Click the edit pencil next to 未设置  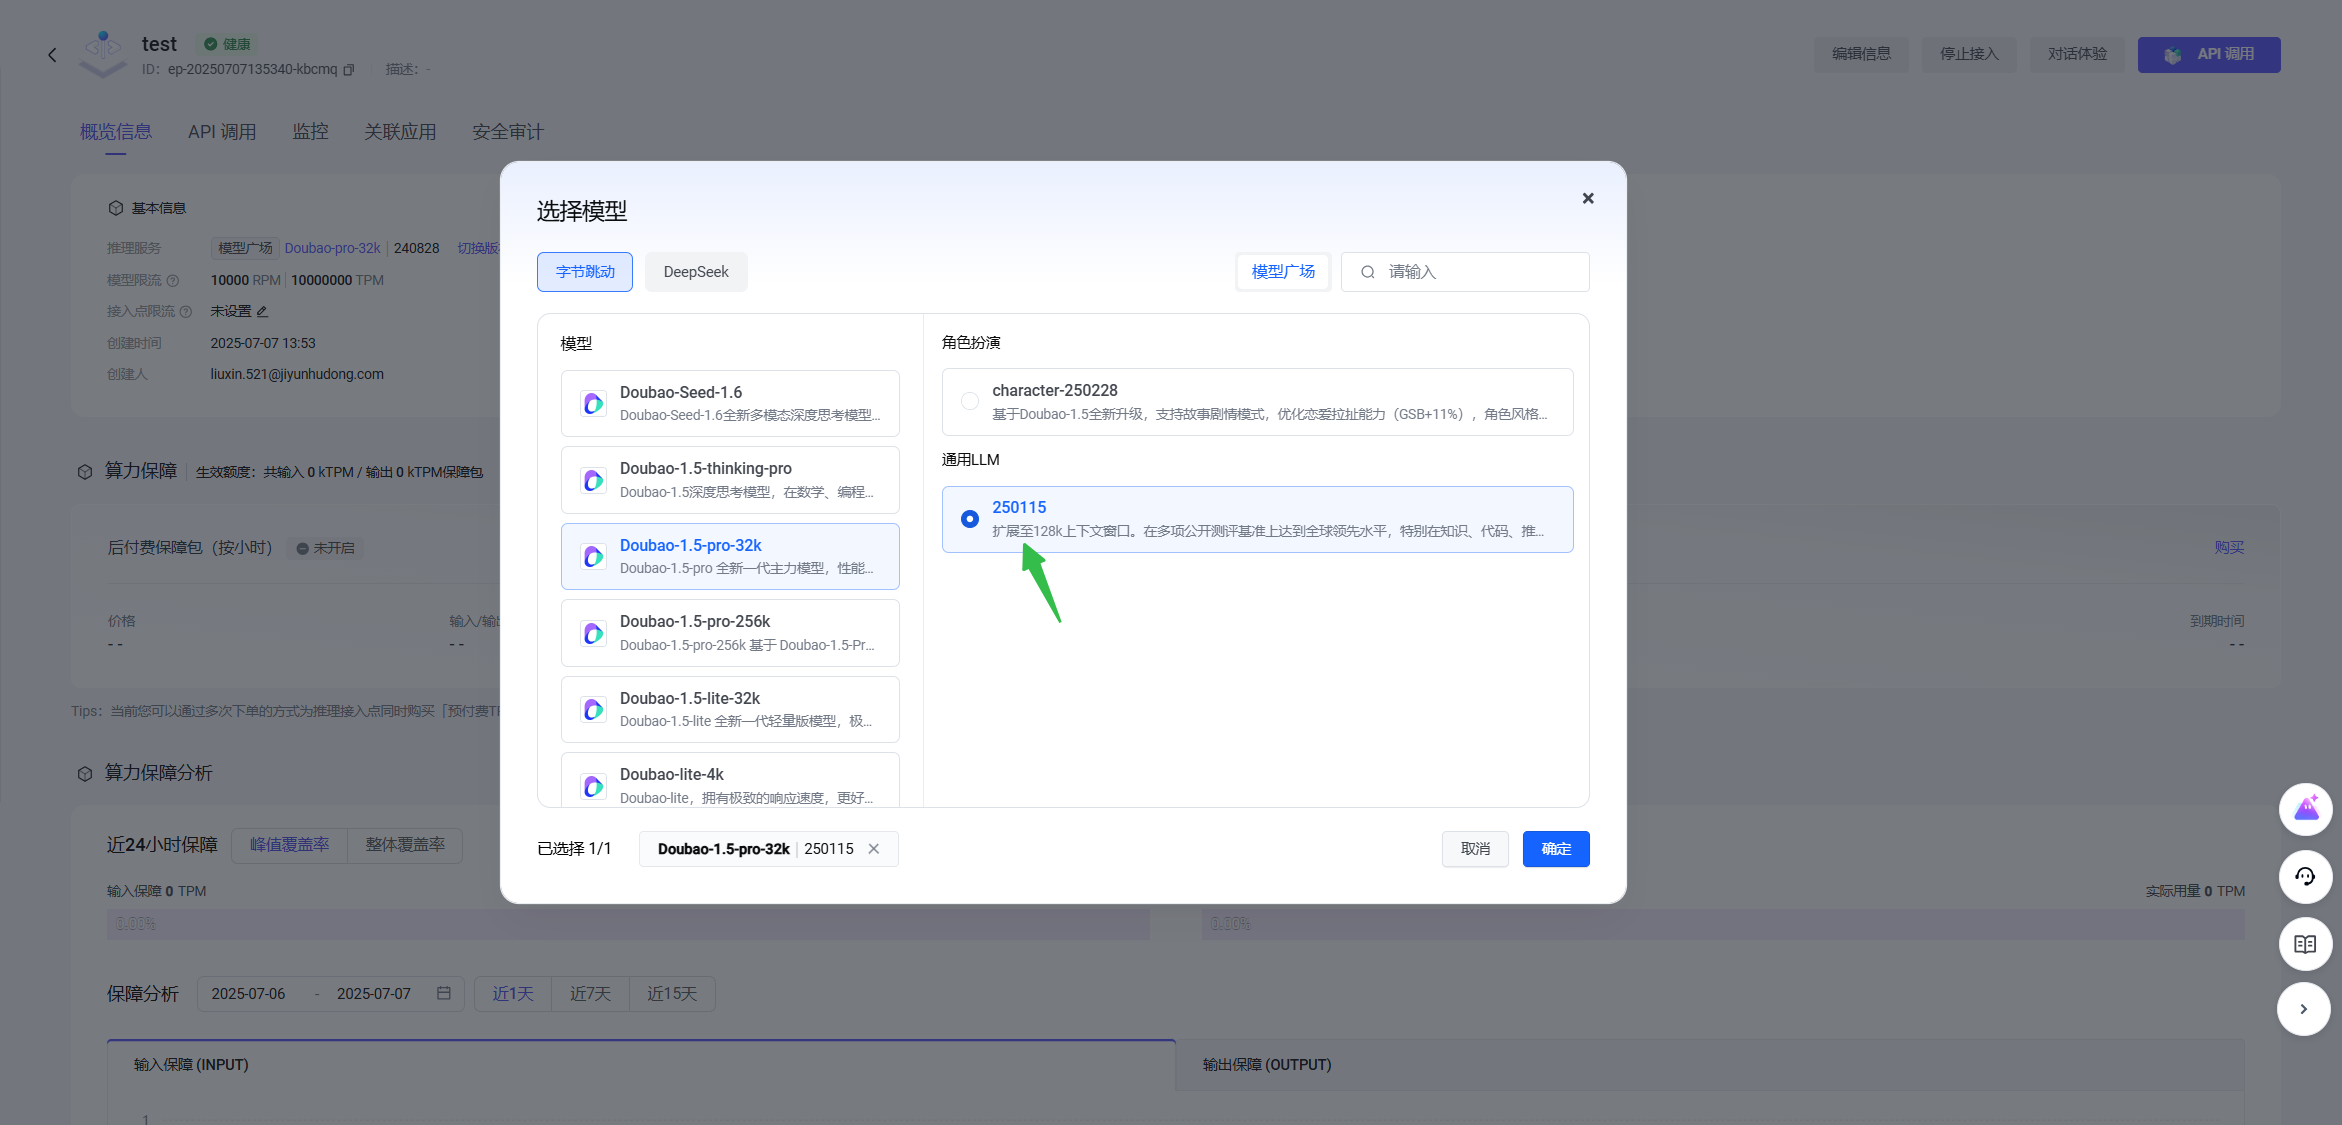(263, 312)
